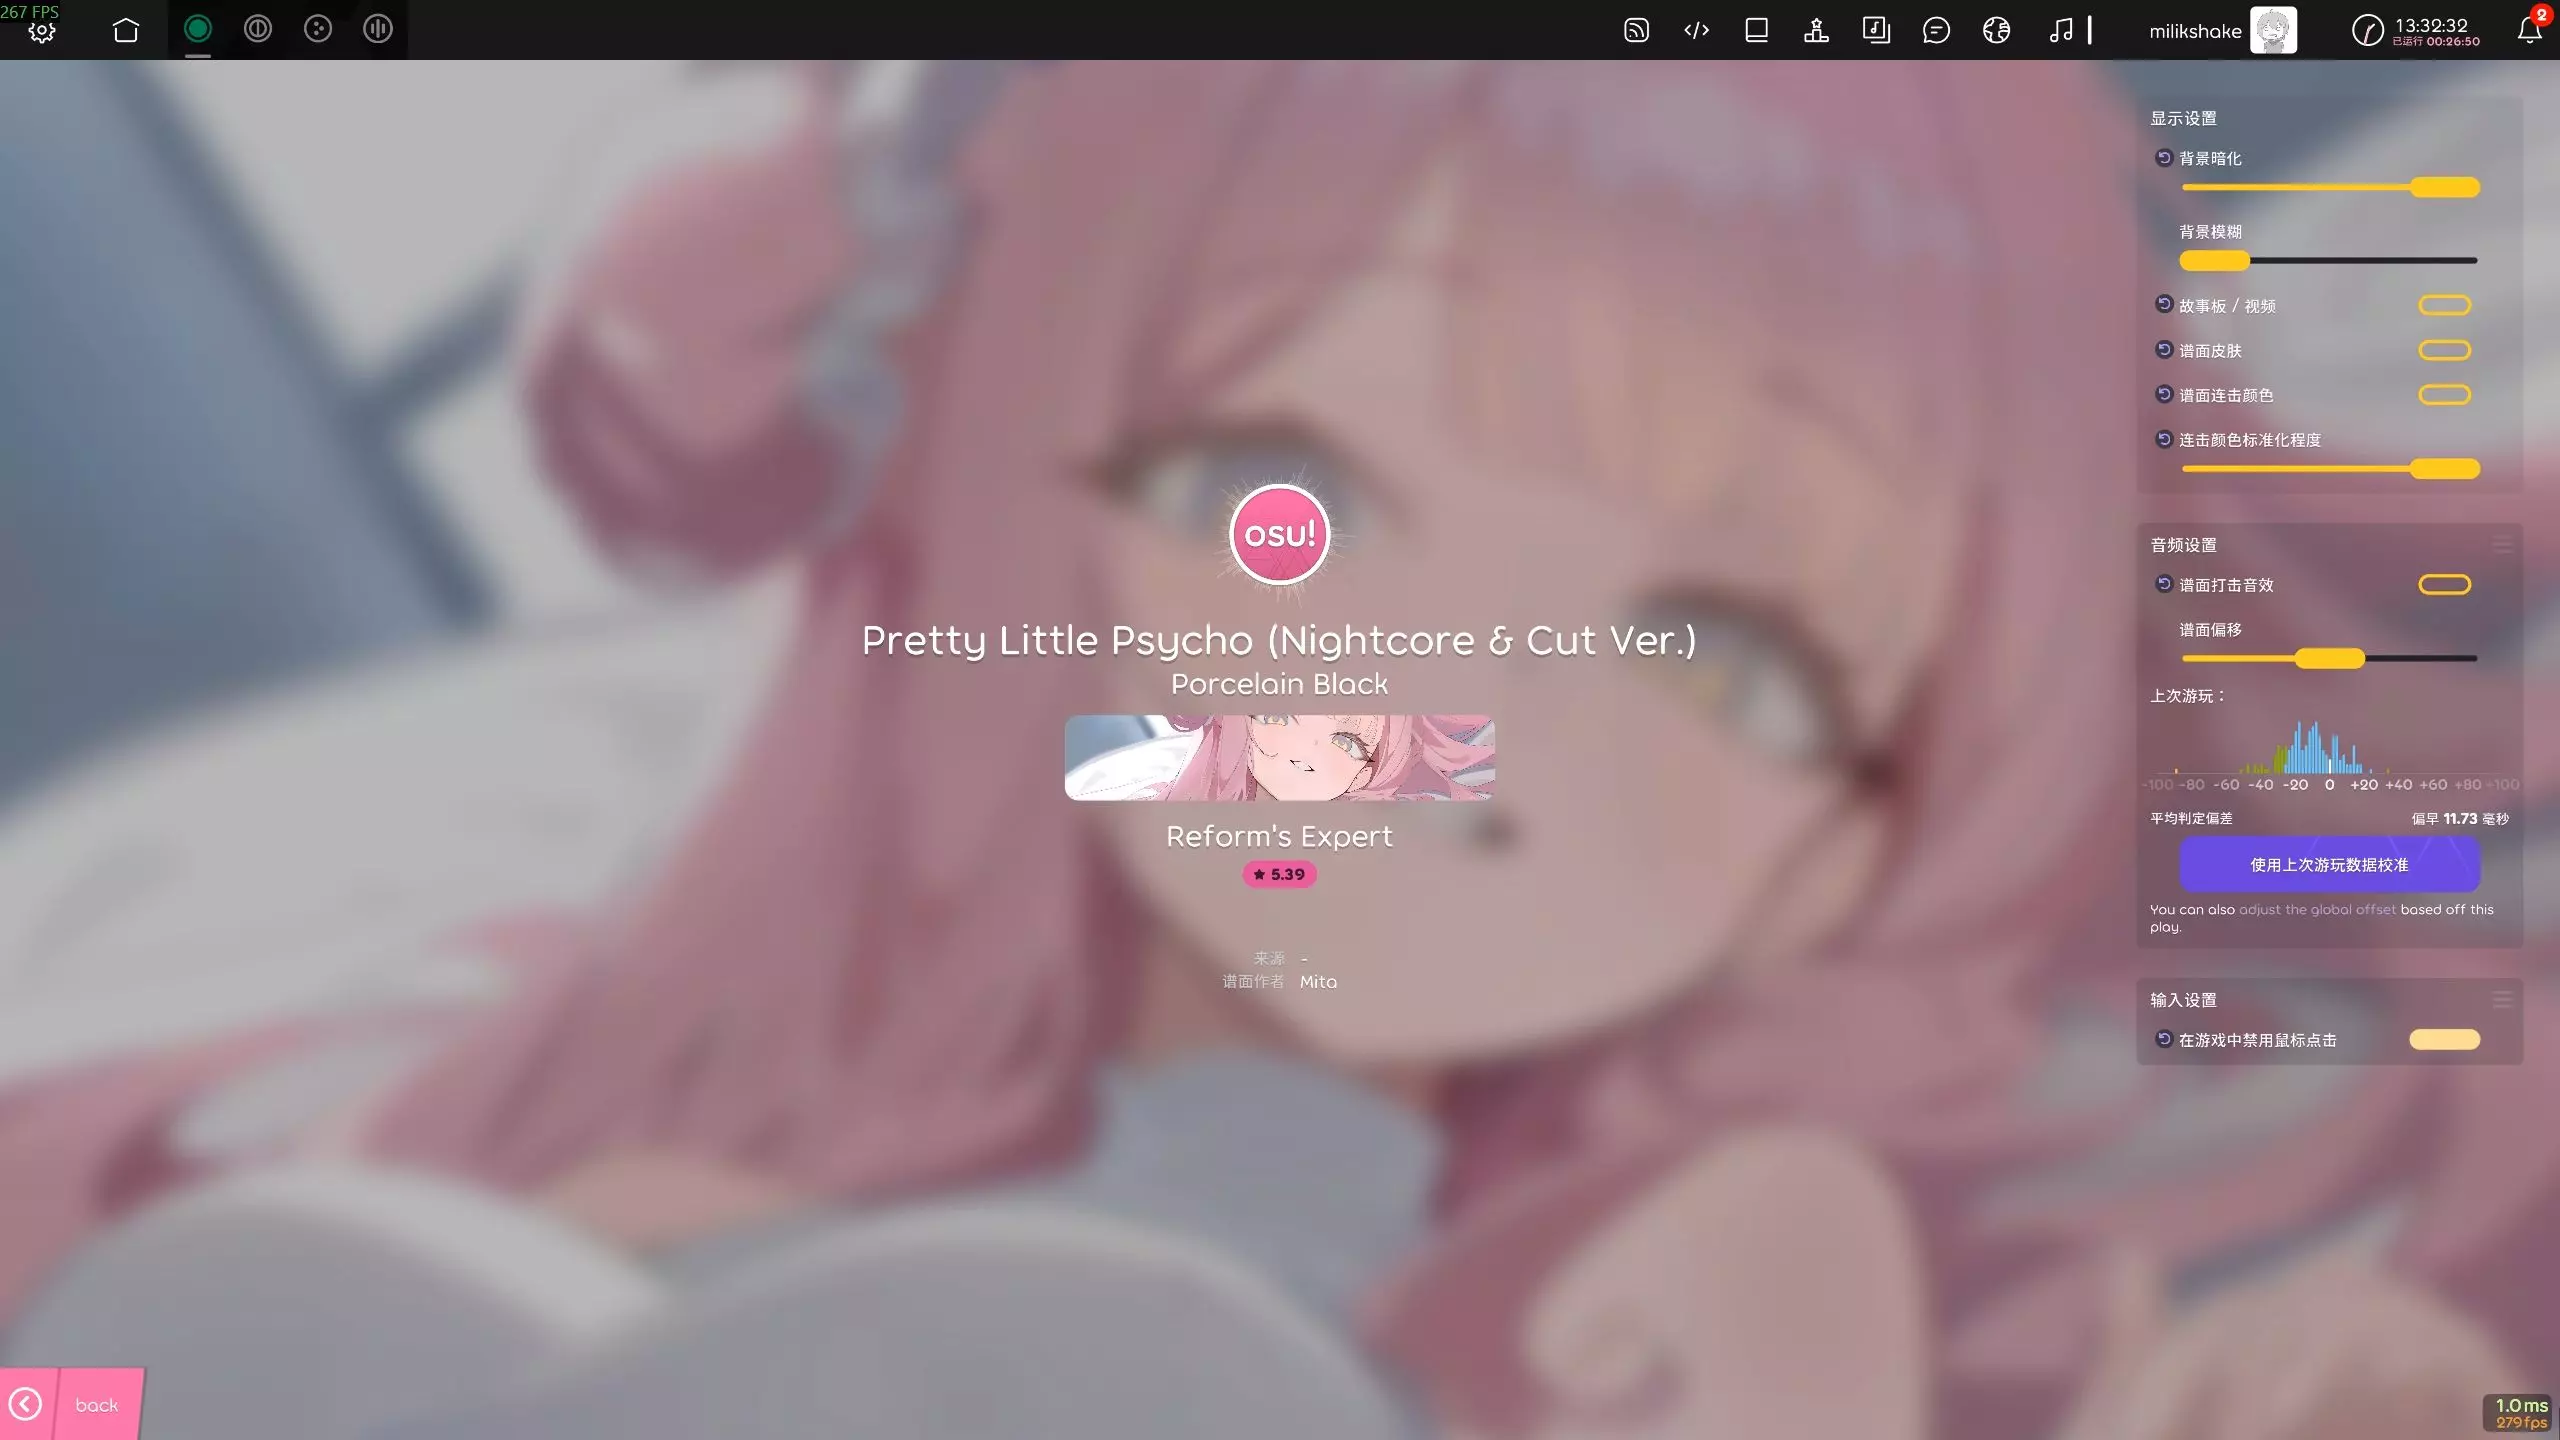
Task: Reset 在游戏中禁用鼠标点击 to default
Action: click(2164, 1039)
